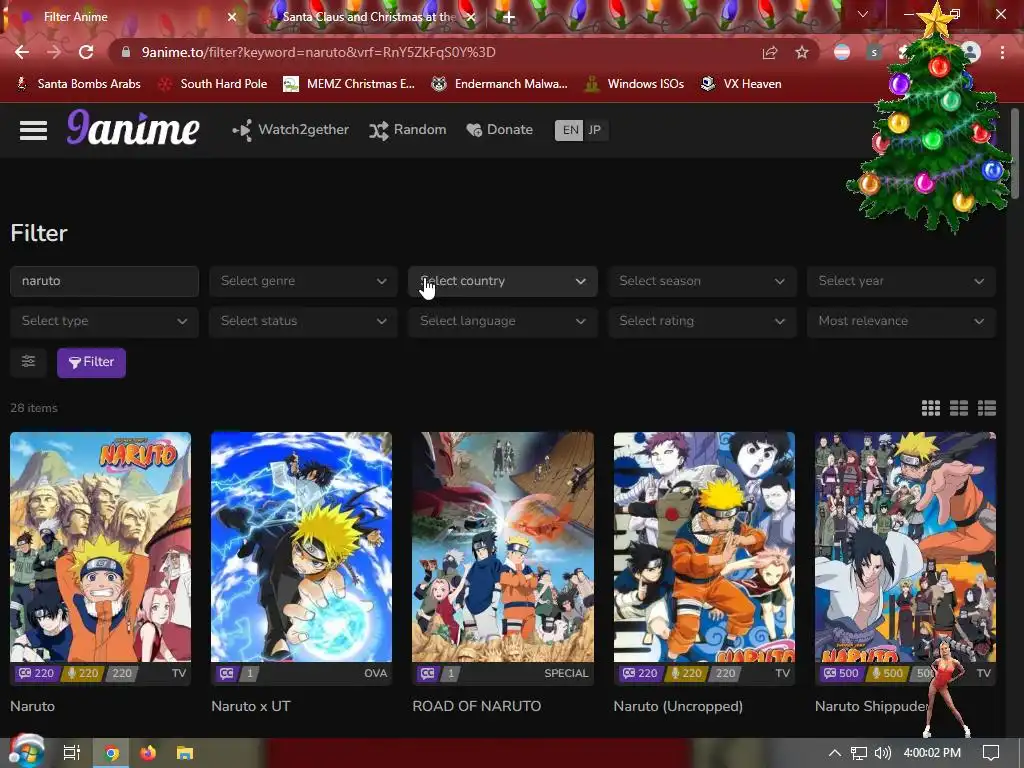Open the hamburger navigation menu
The width and height of the screenshot is (1024, 768).
[x=33, y=130]
